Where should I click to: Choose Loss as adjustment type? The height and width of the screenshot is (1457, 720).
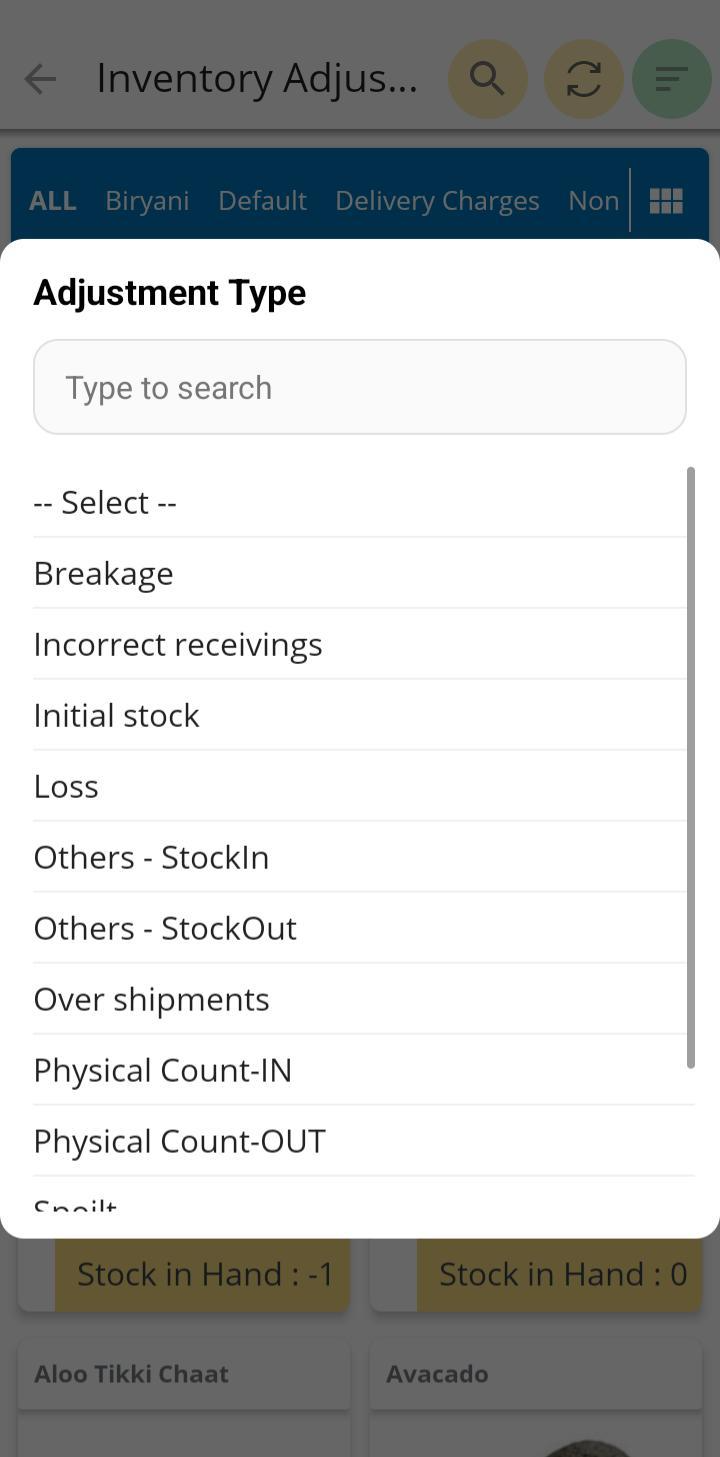66,787
